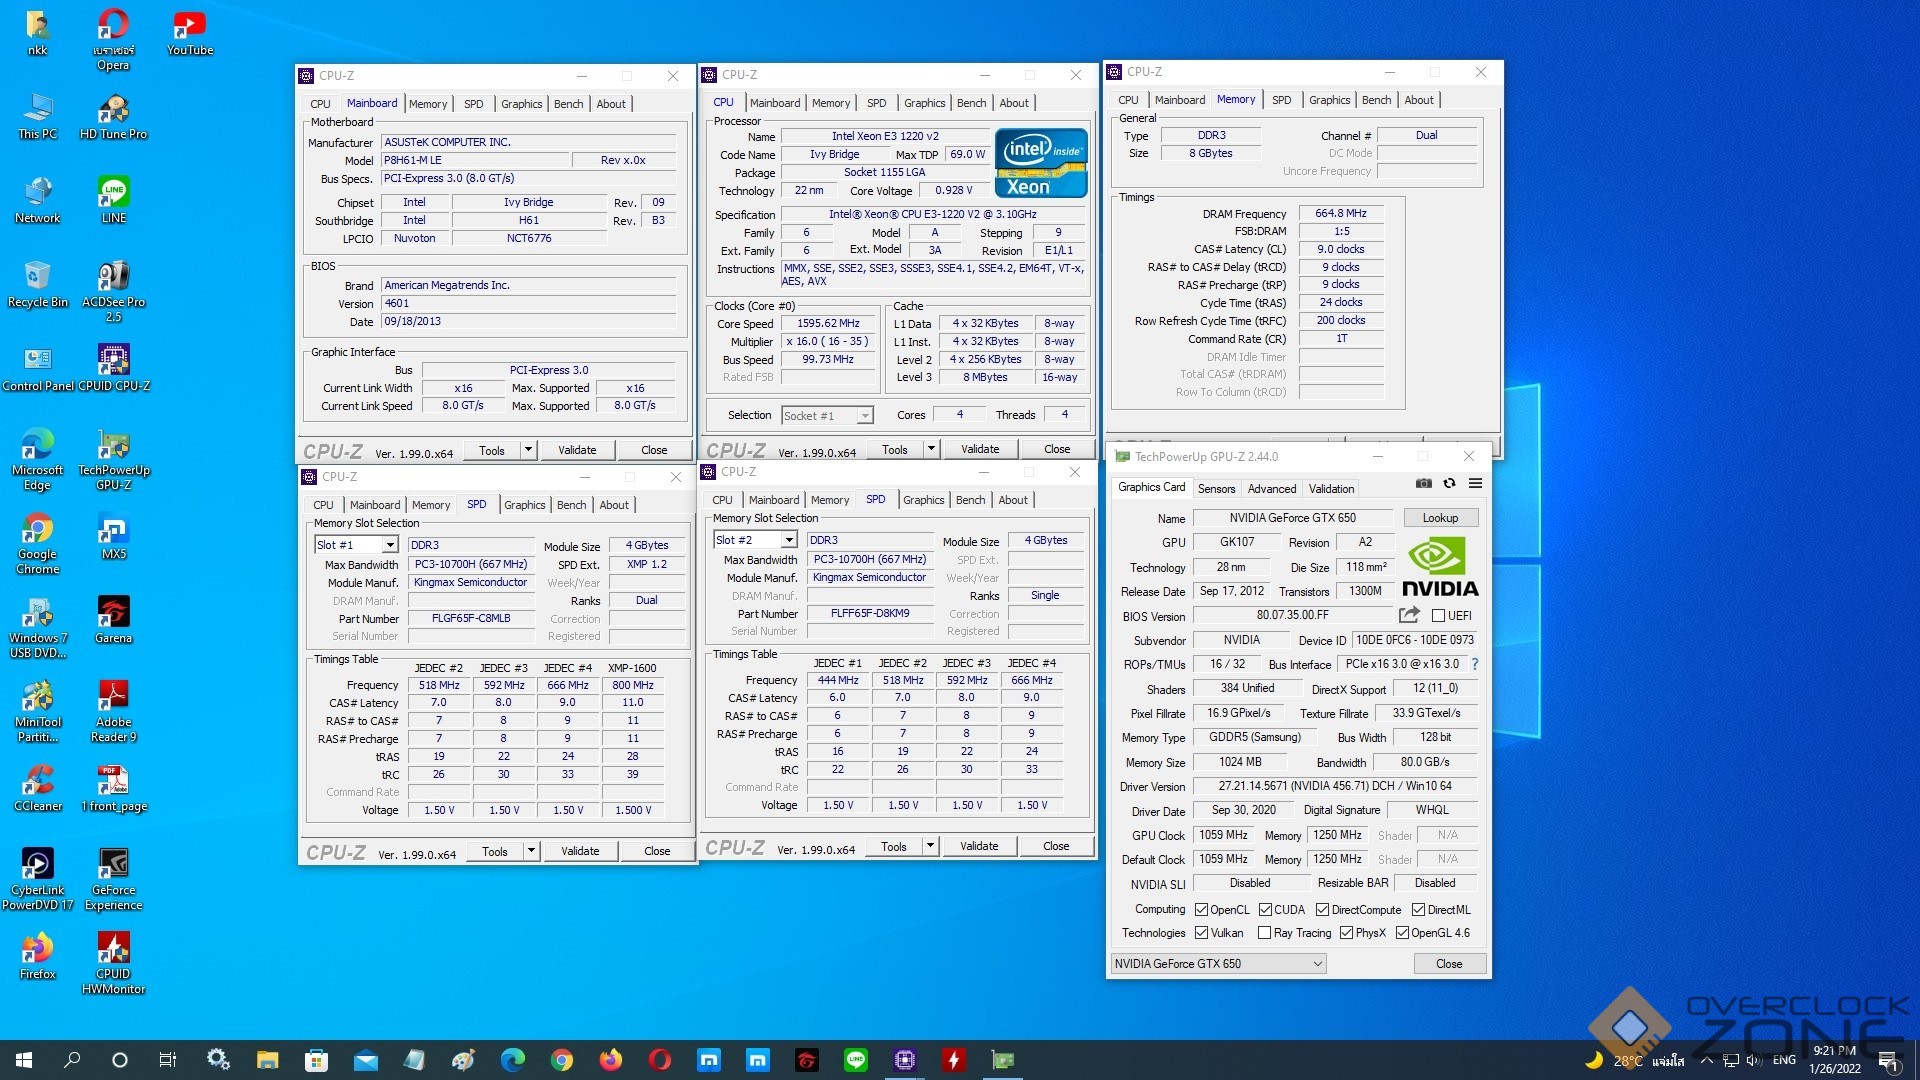The image size is (1920, 1080).
Task: Toggle the Ray Tracing checkbox
Action: click(1264, 933)
